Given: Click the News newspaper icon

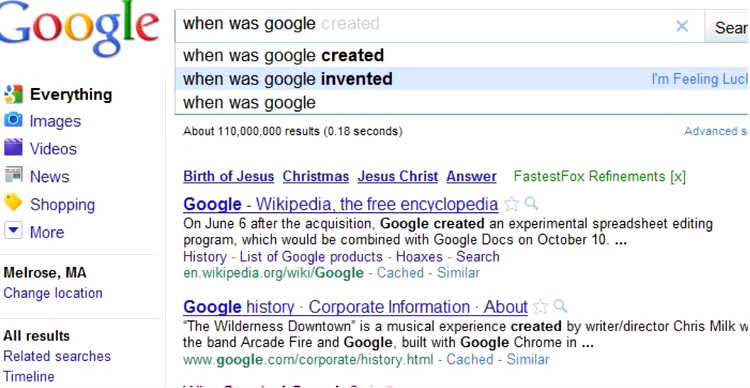Looking at the screenshot, I should 13,175.
